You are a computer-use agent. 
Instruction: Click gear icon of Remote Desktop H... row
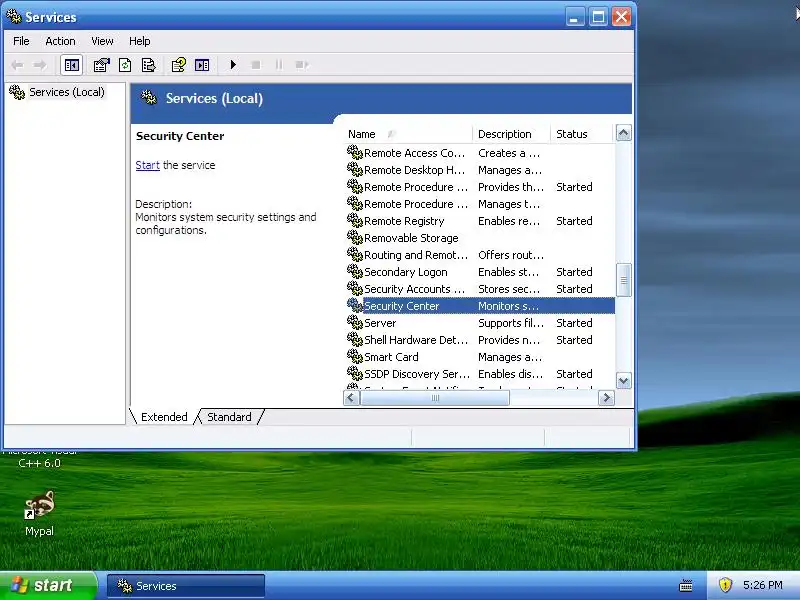click(x=355, y=169)
